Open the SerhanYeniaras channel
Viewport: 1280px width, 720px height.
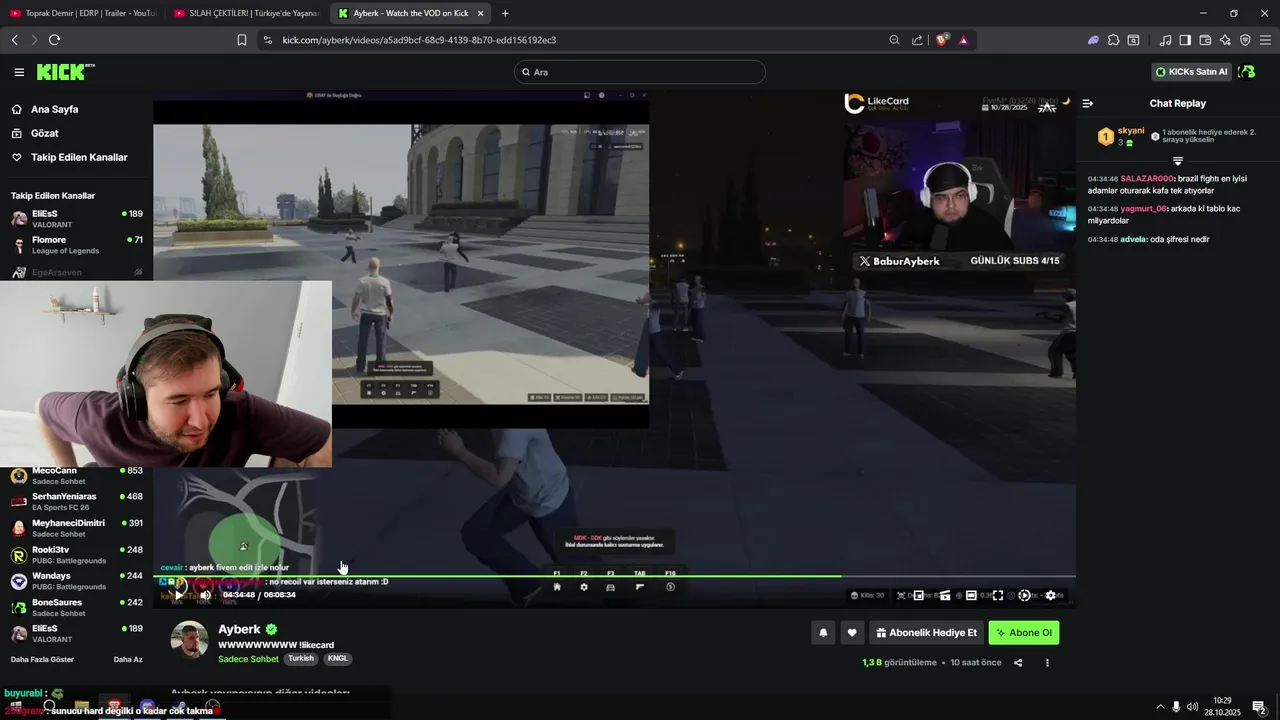click(x=76, y=501)
